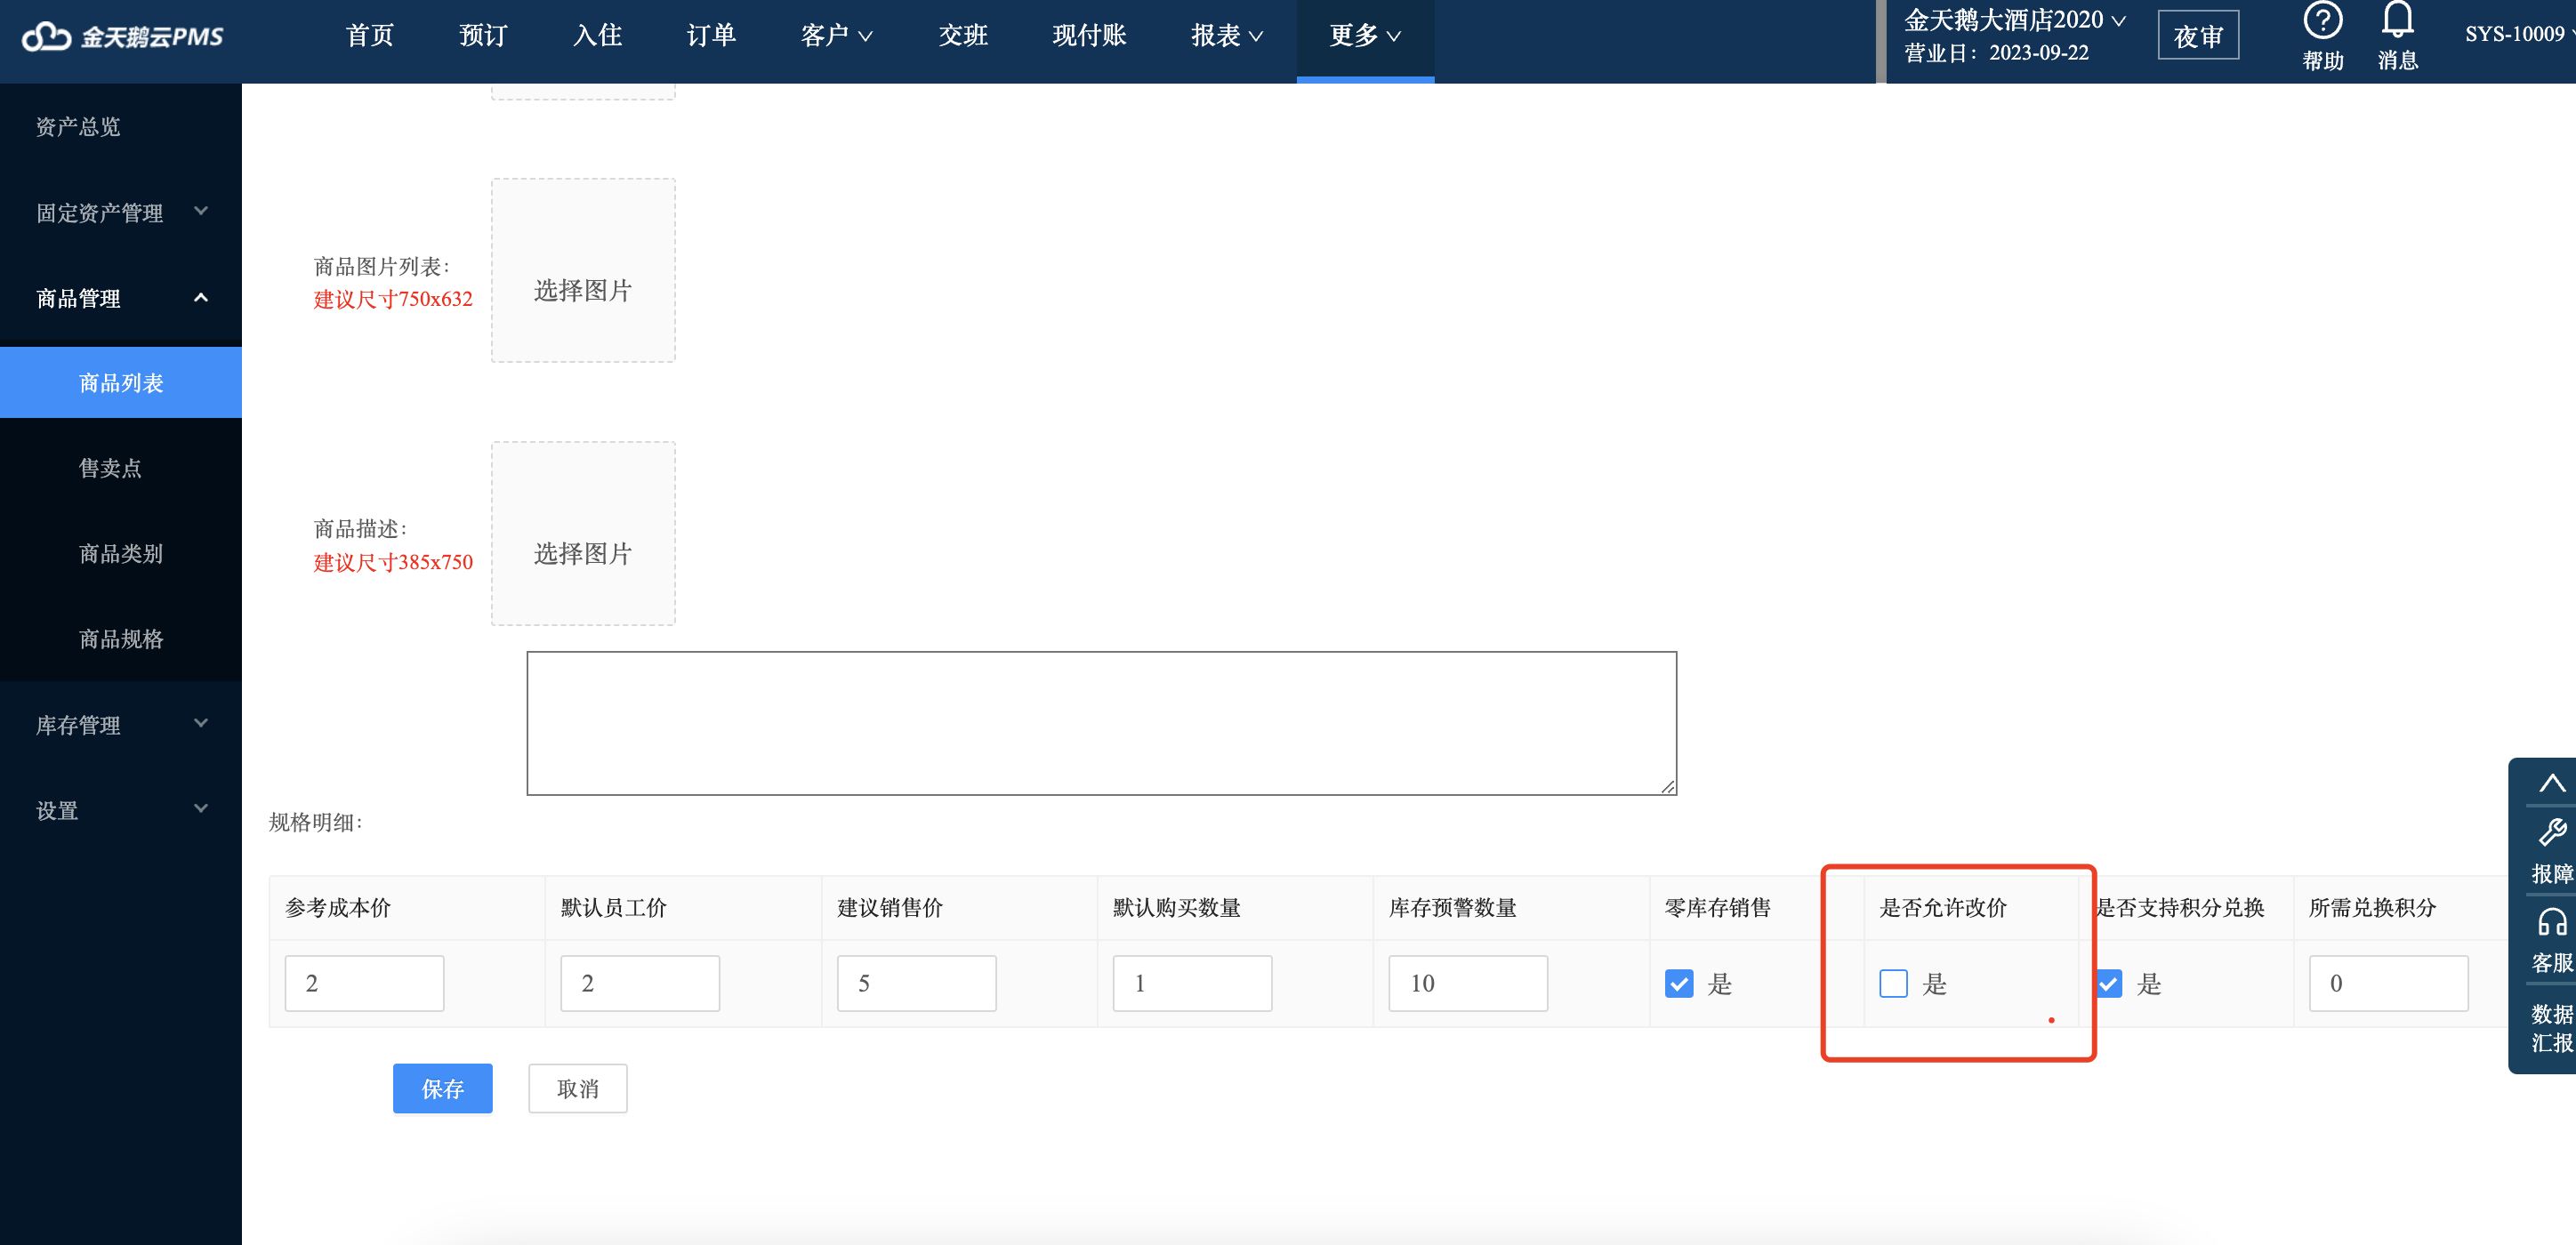Click the red 建议尺寸385x750 hint
The width and height of the screenshot is (2576, 1245).
[393, 562]
